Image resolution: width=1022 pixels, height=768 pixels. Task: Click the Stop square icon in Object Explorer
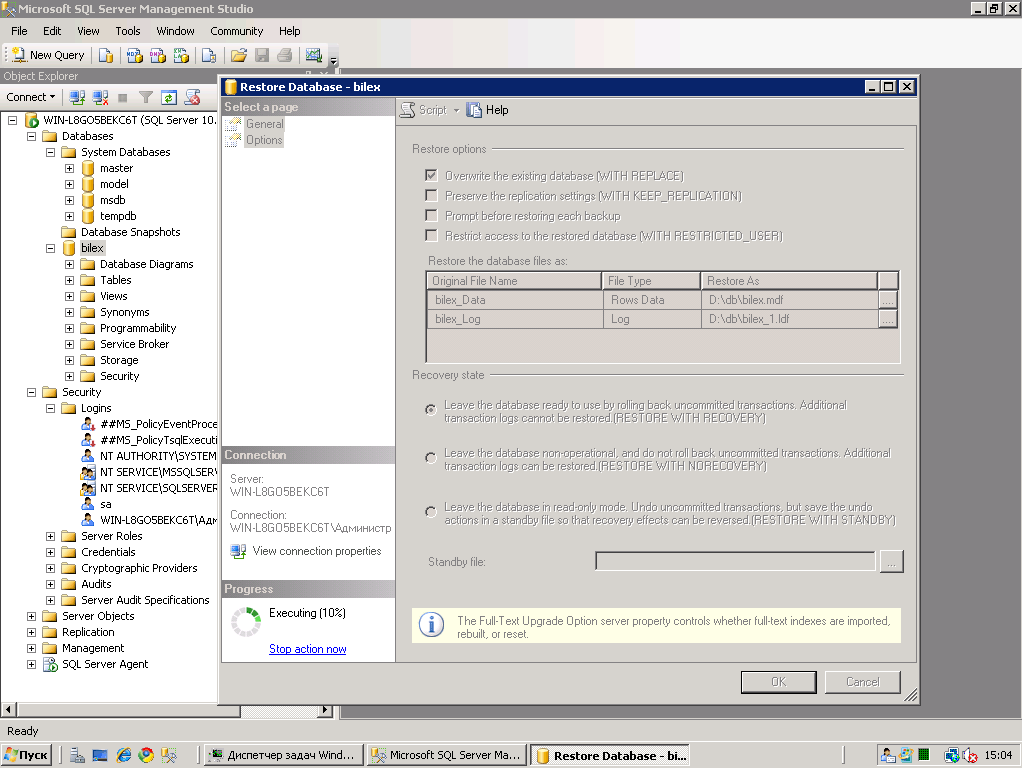pyautogui.click(x=123, y=98)
